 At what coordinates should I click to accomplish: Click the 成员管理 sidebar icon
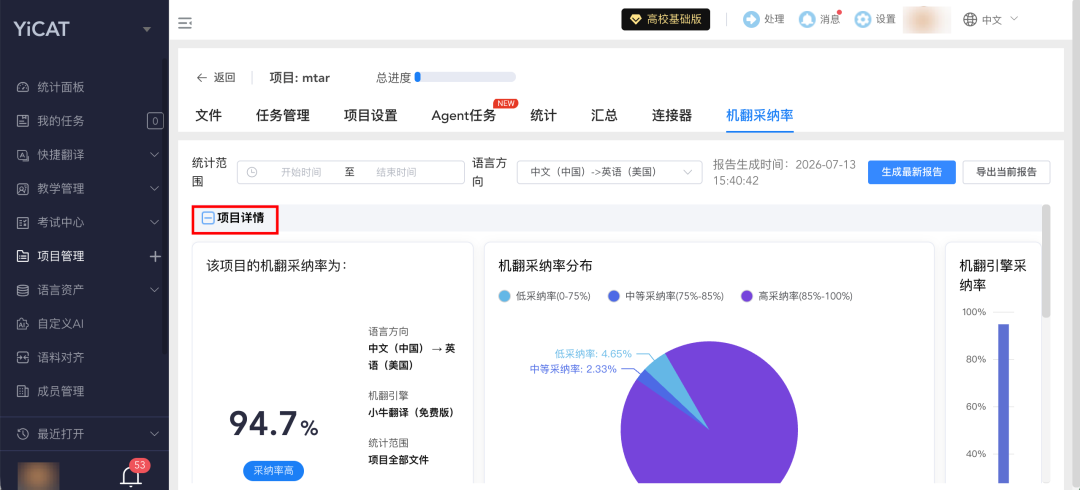point(23,391)
